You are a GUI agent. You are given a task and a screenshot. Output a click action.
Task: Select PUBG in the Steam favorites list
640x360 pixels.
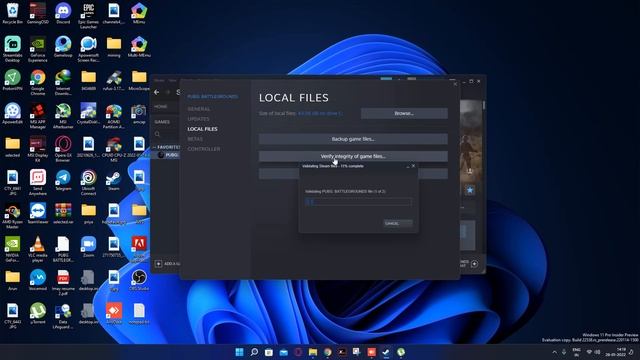168,155
